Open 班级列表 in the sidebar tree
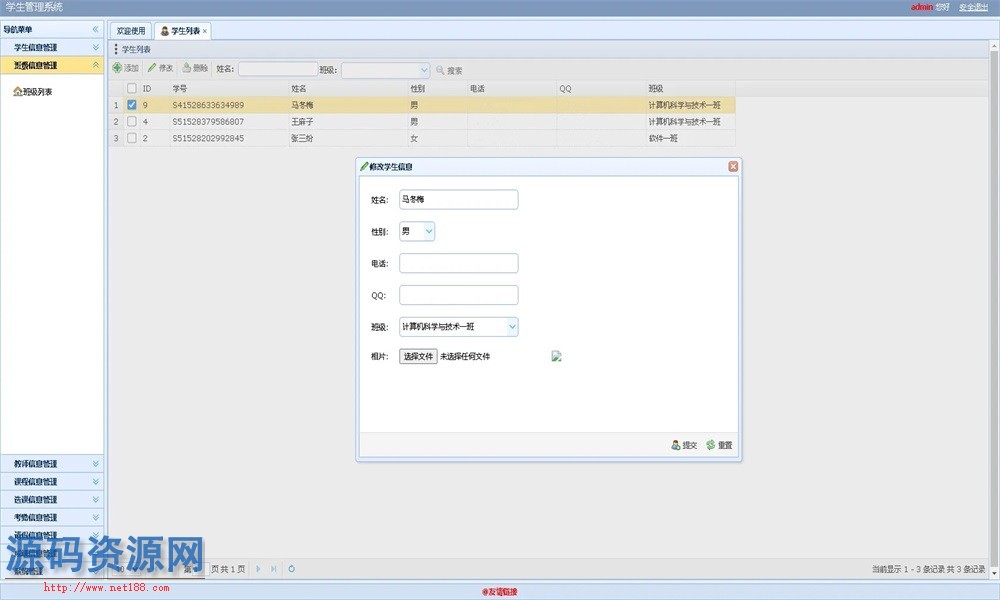This screenshot has width=1000, height=600. 38,92
